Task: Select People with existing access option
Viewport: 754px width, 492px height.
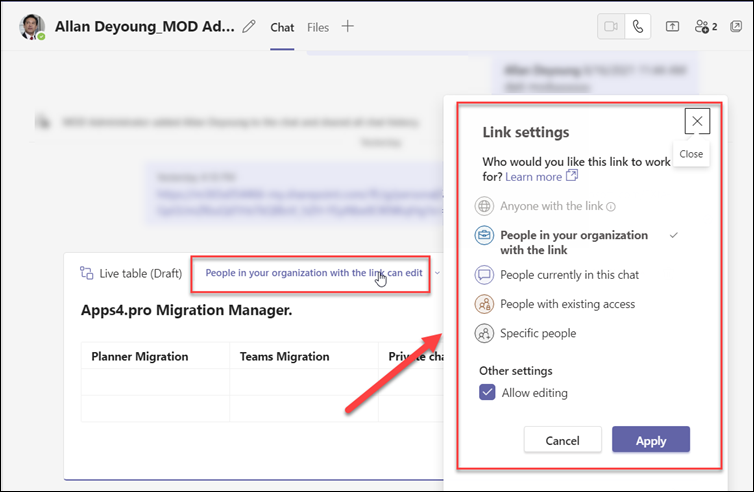Action: pos(567,304)
